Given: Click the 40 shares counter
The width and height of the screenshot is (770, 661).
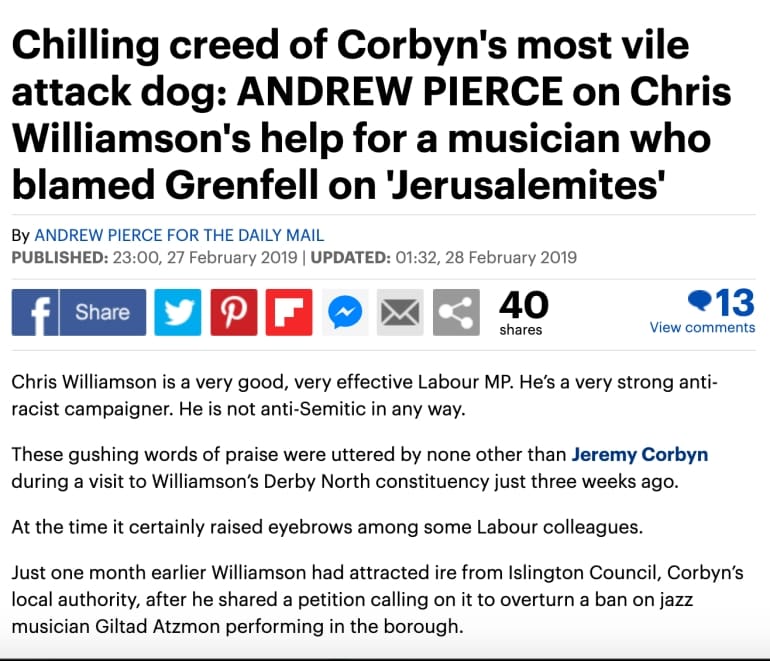Looking at the screenshot, I should pyautogui.click(x=523, y=312).
